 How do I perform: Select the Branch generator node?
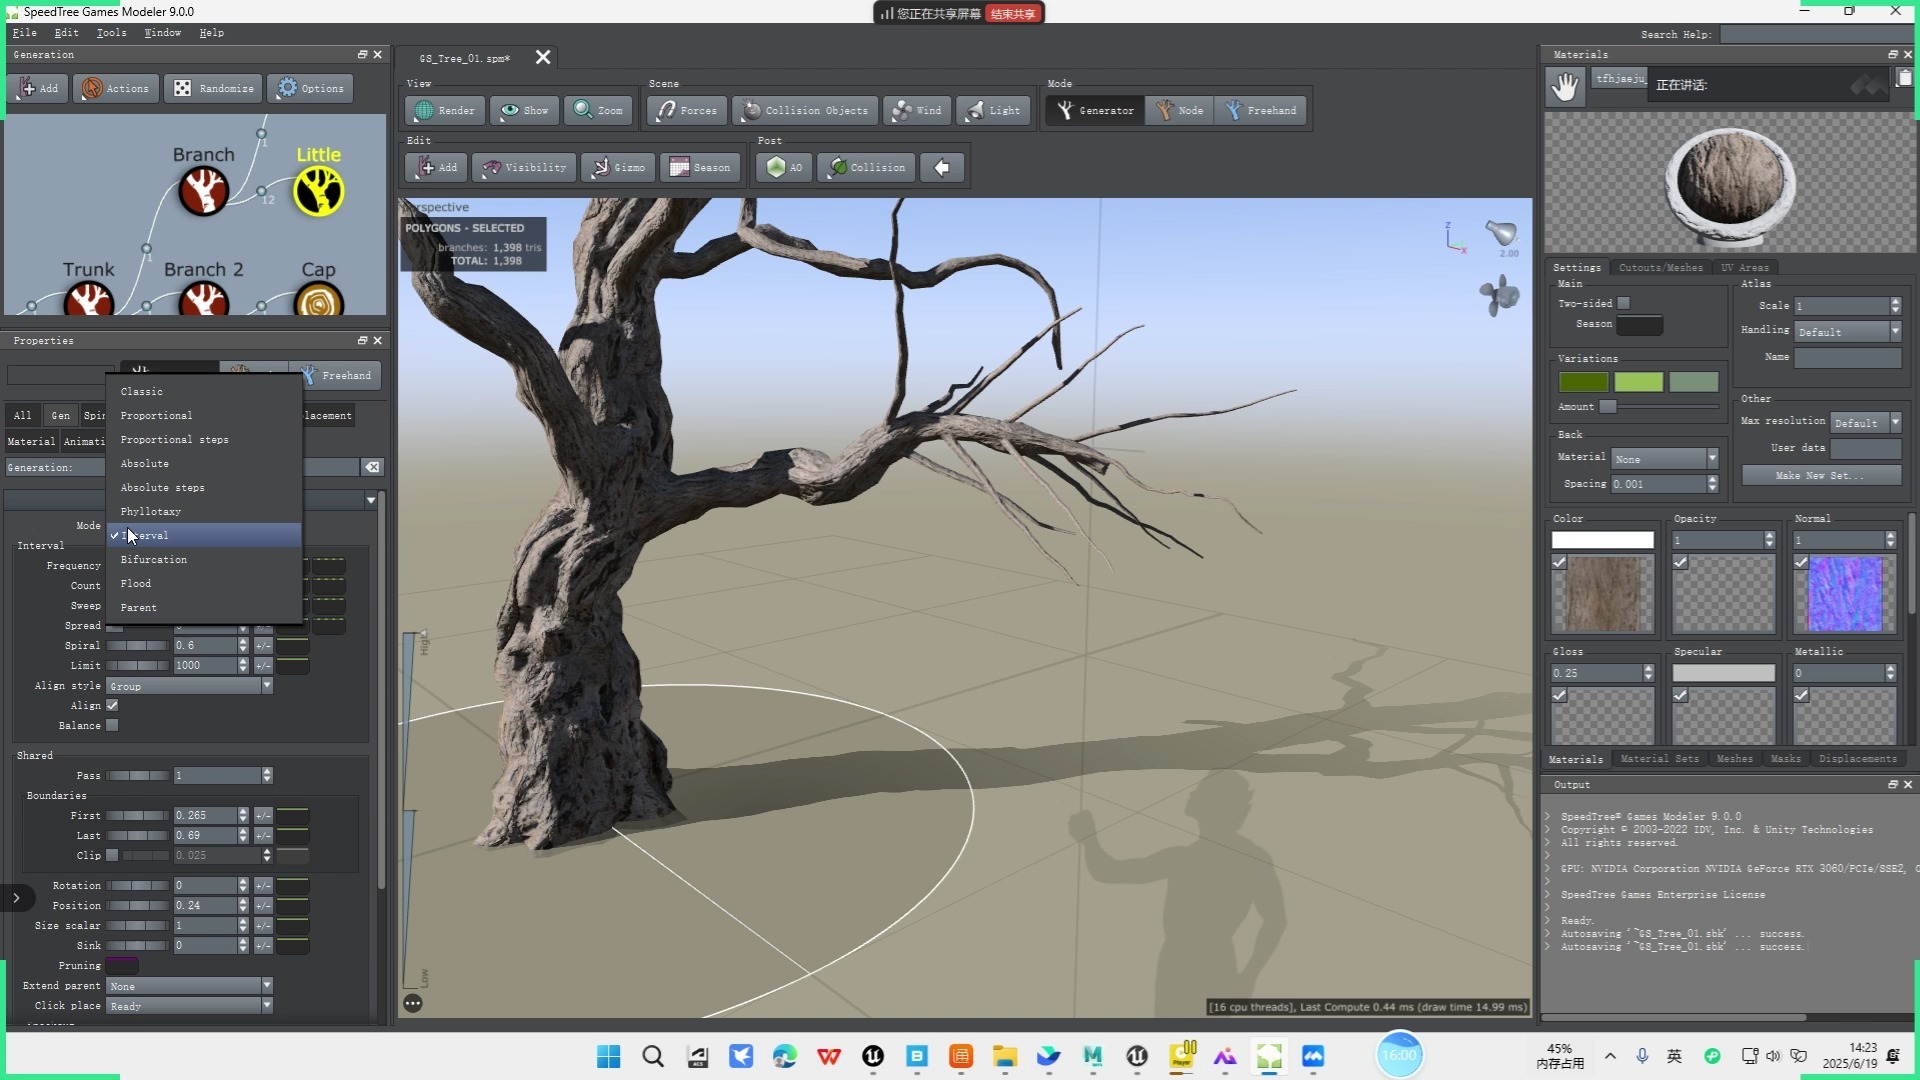pos(203,190)
